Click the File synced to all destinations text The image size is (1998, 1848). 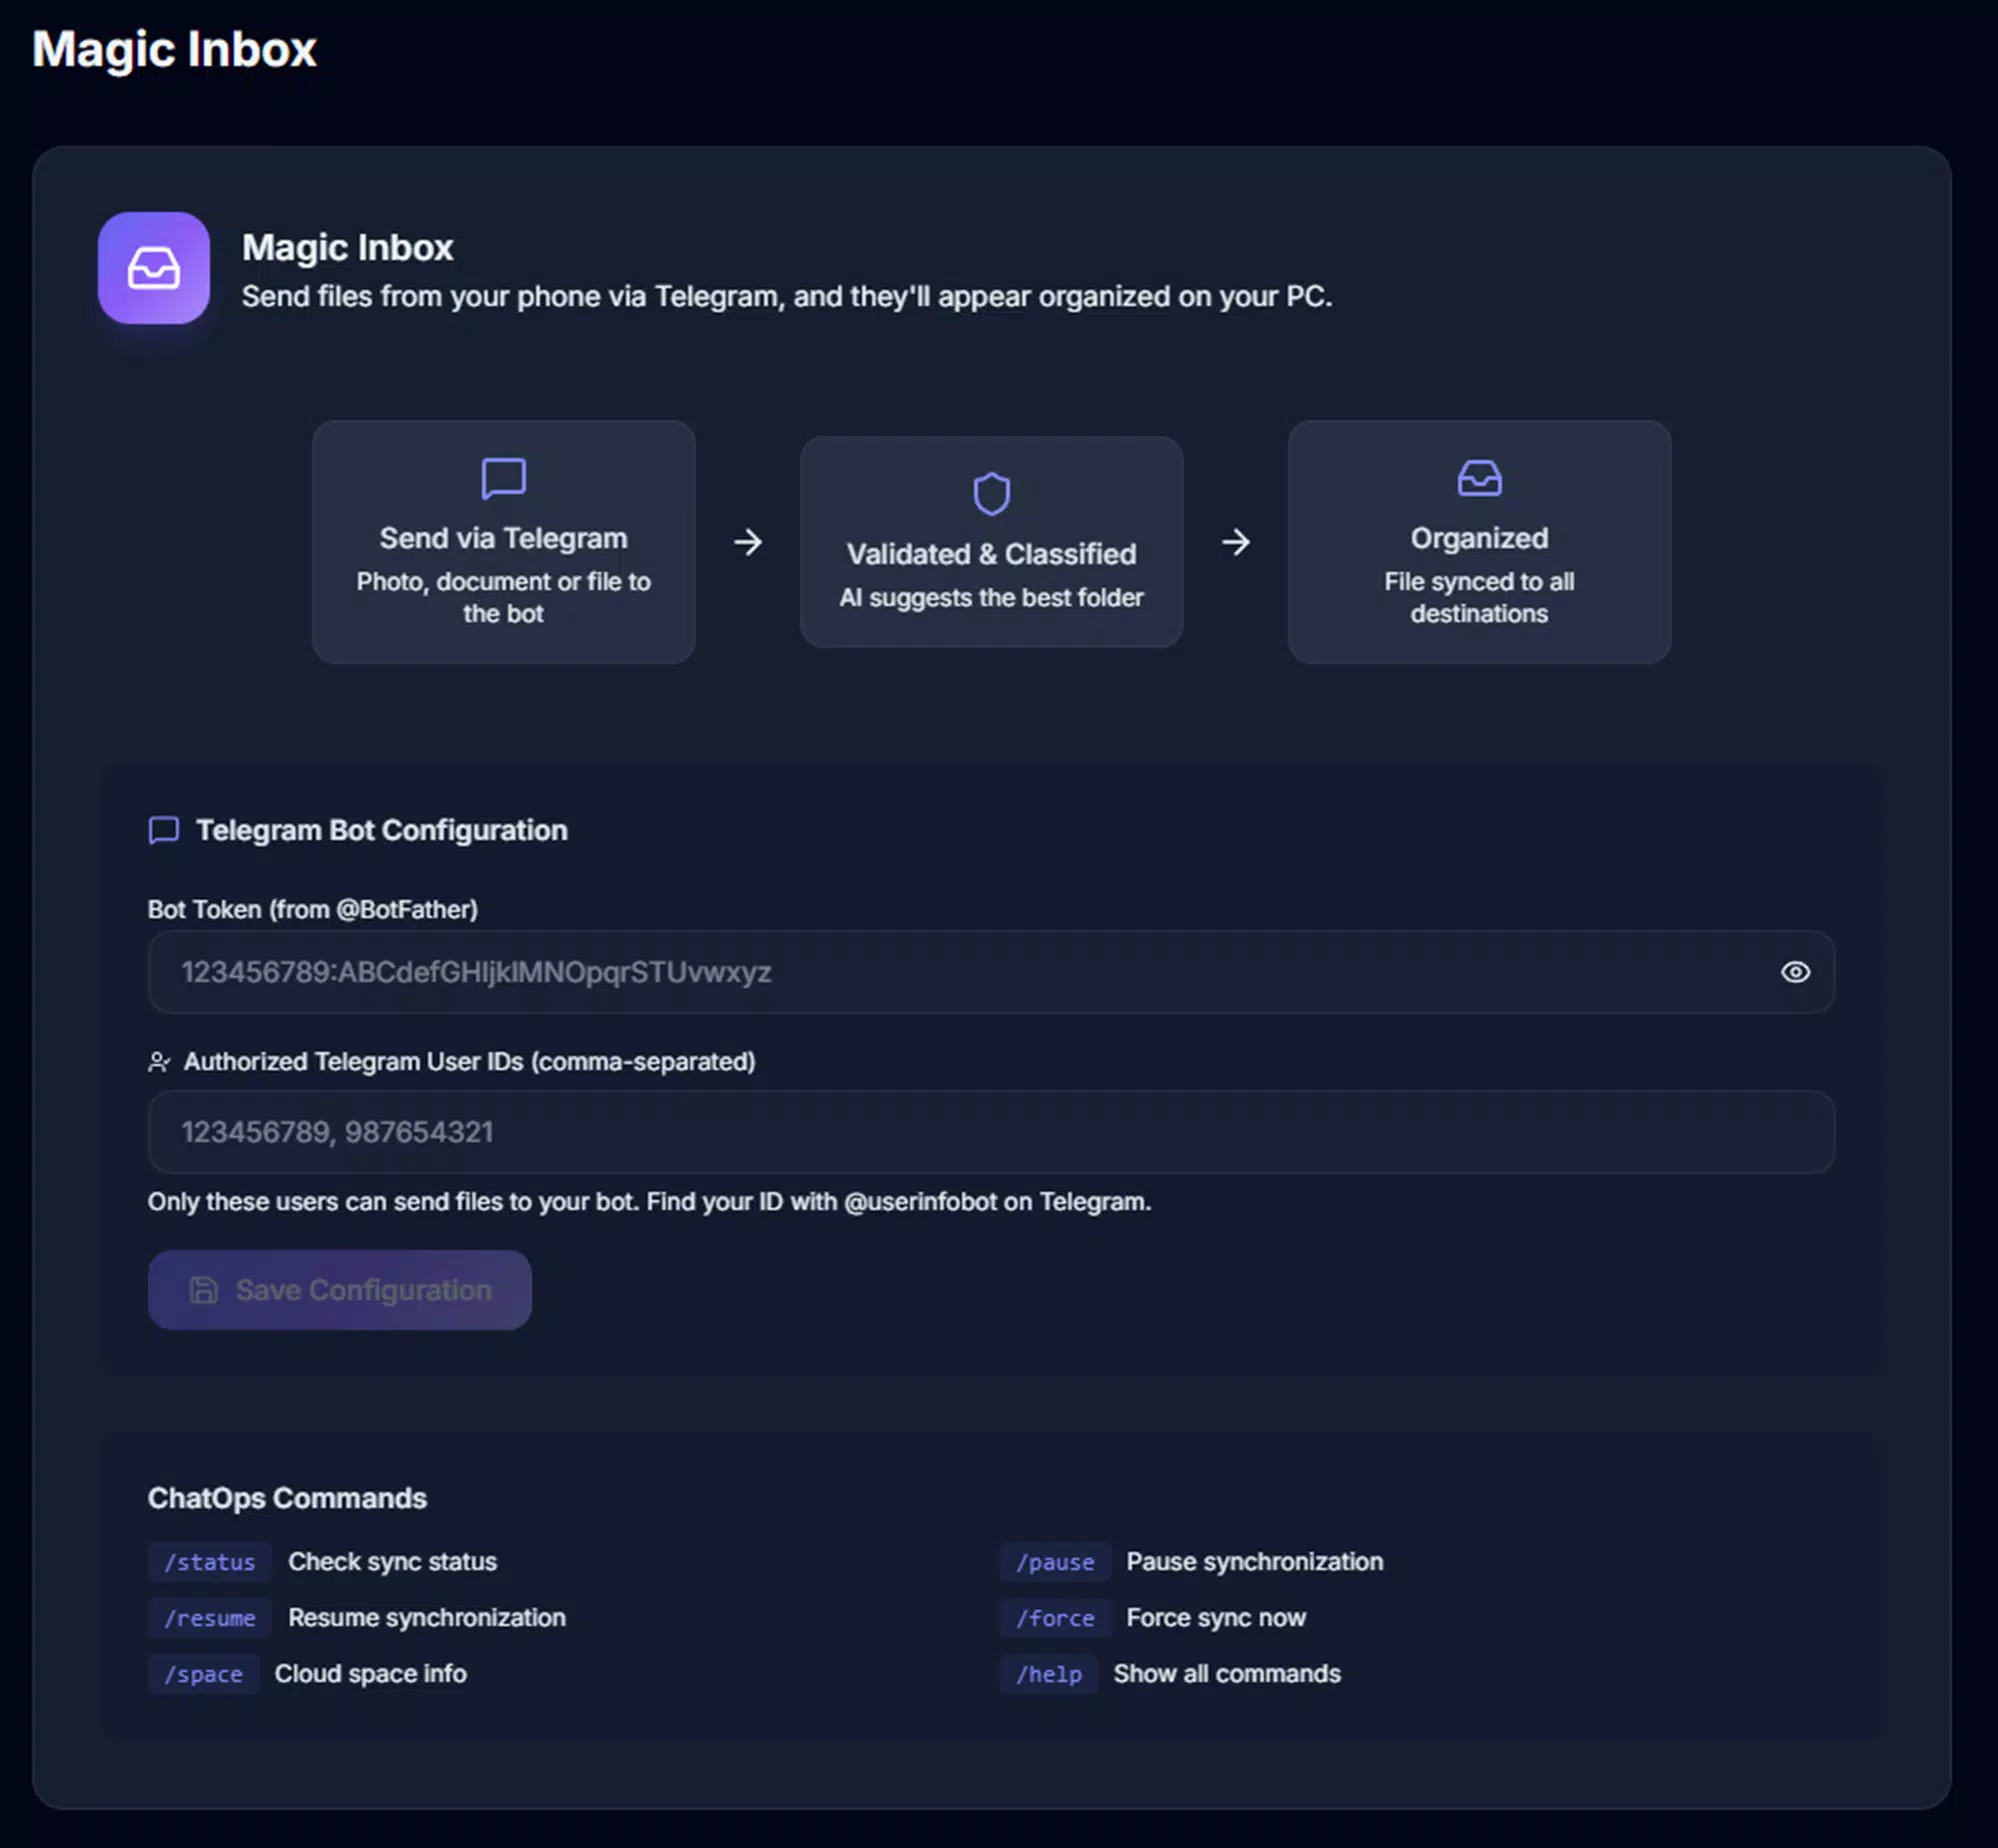[1479, 598]
